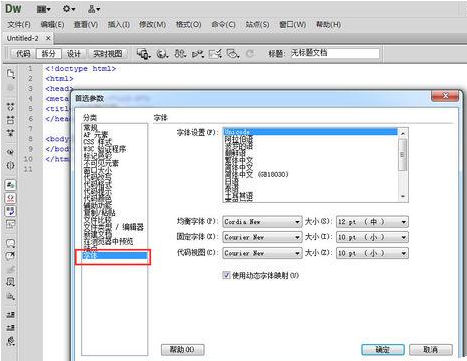467x361 pixels.
Task: Close the Untitled-2 document tab
Action: [x=48, y=38]
